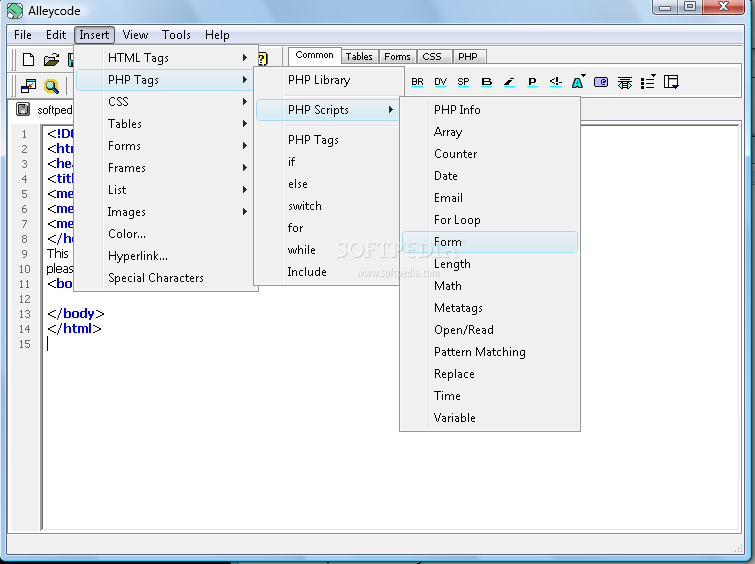Insert a P paragraph tag
Screen dimensions: 755x564
tap(532, 82)
